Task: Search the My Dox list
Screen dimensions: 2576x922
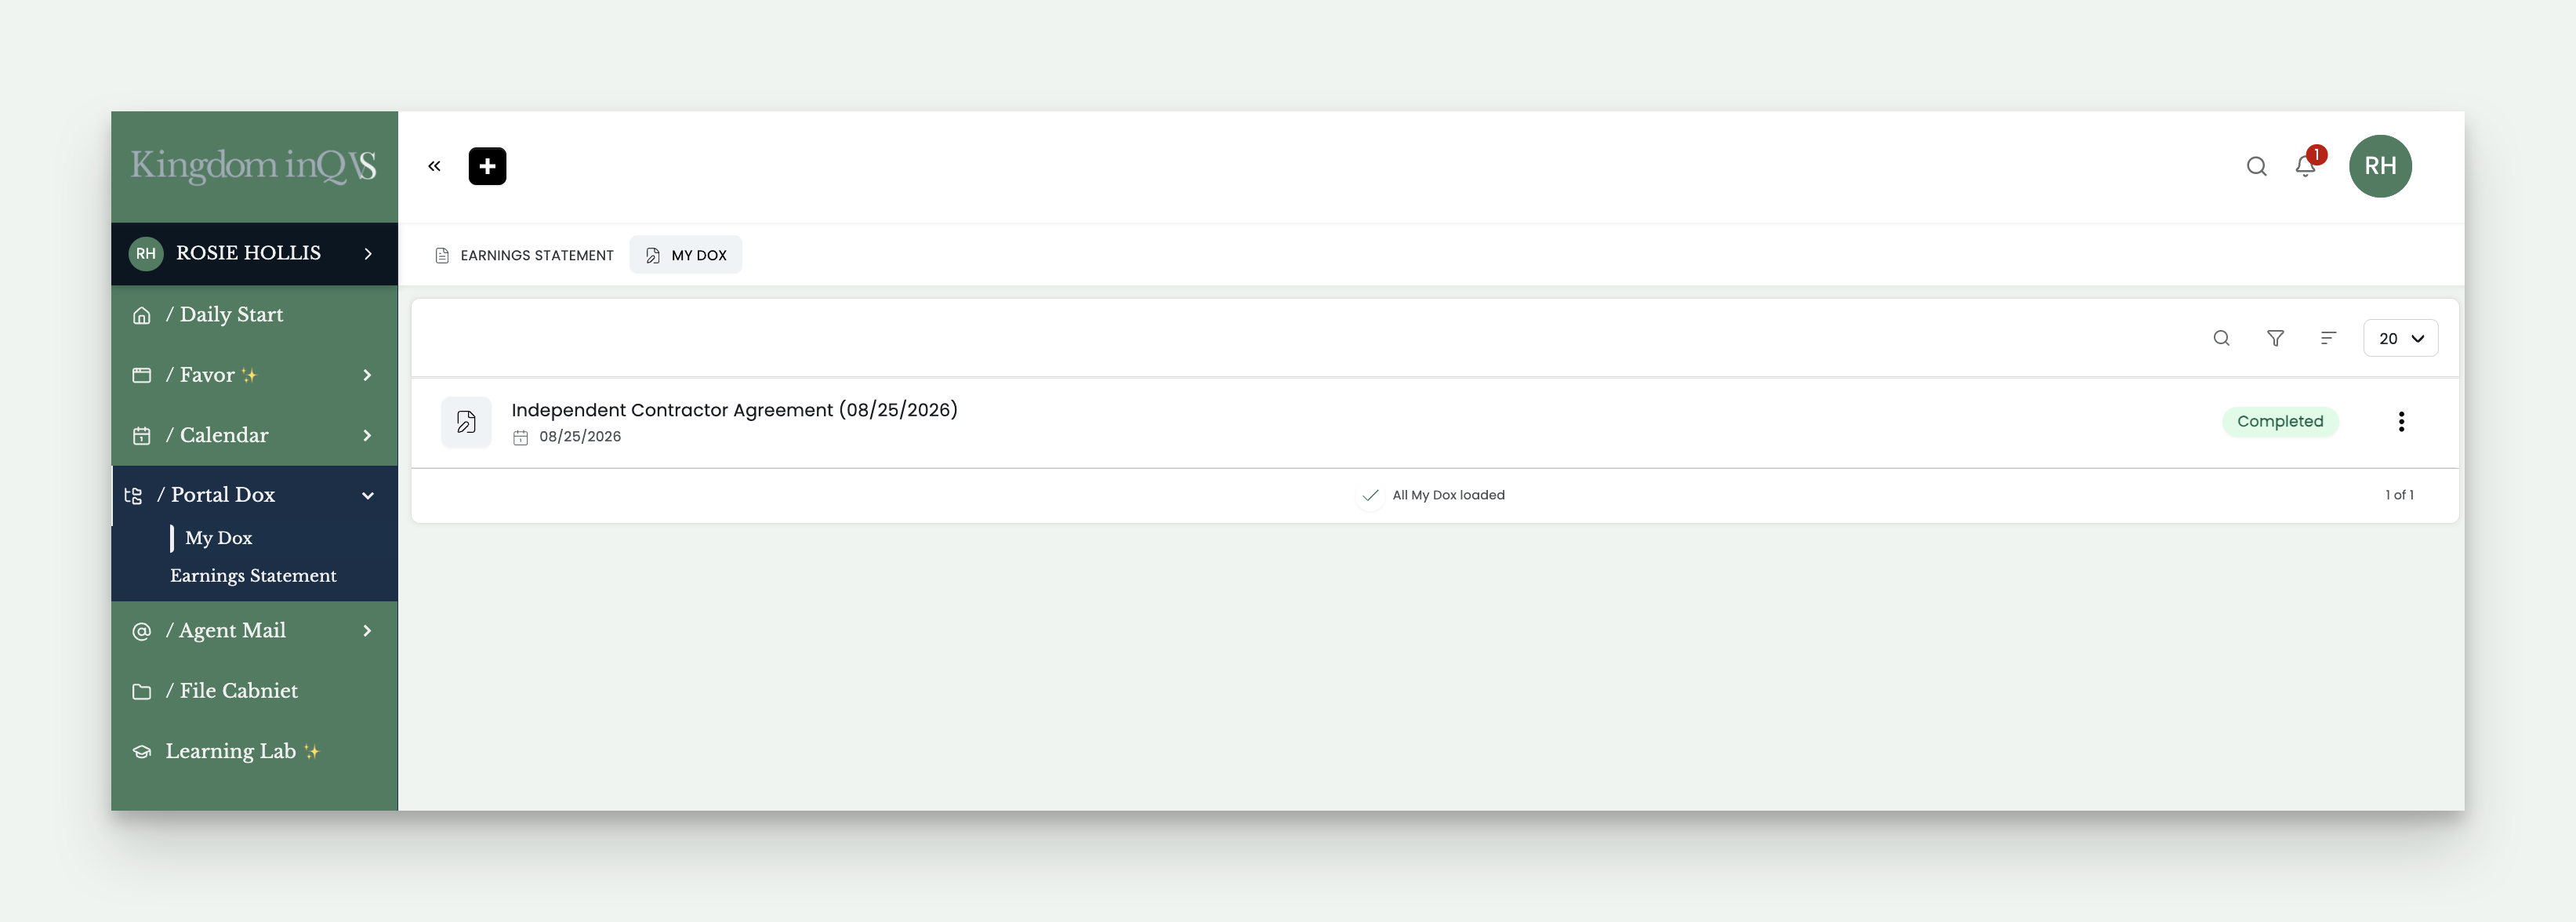Action: pos(2221,338)
